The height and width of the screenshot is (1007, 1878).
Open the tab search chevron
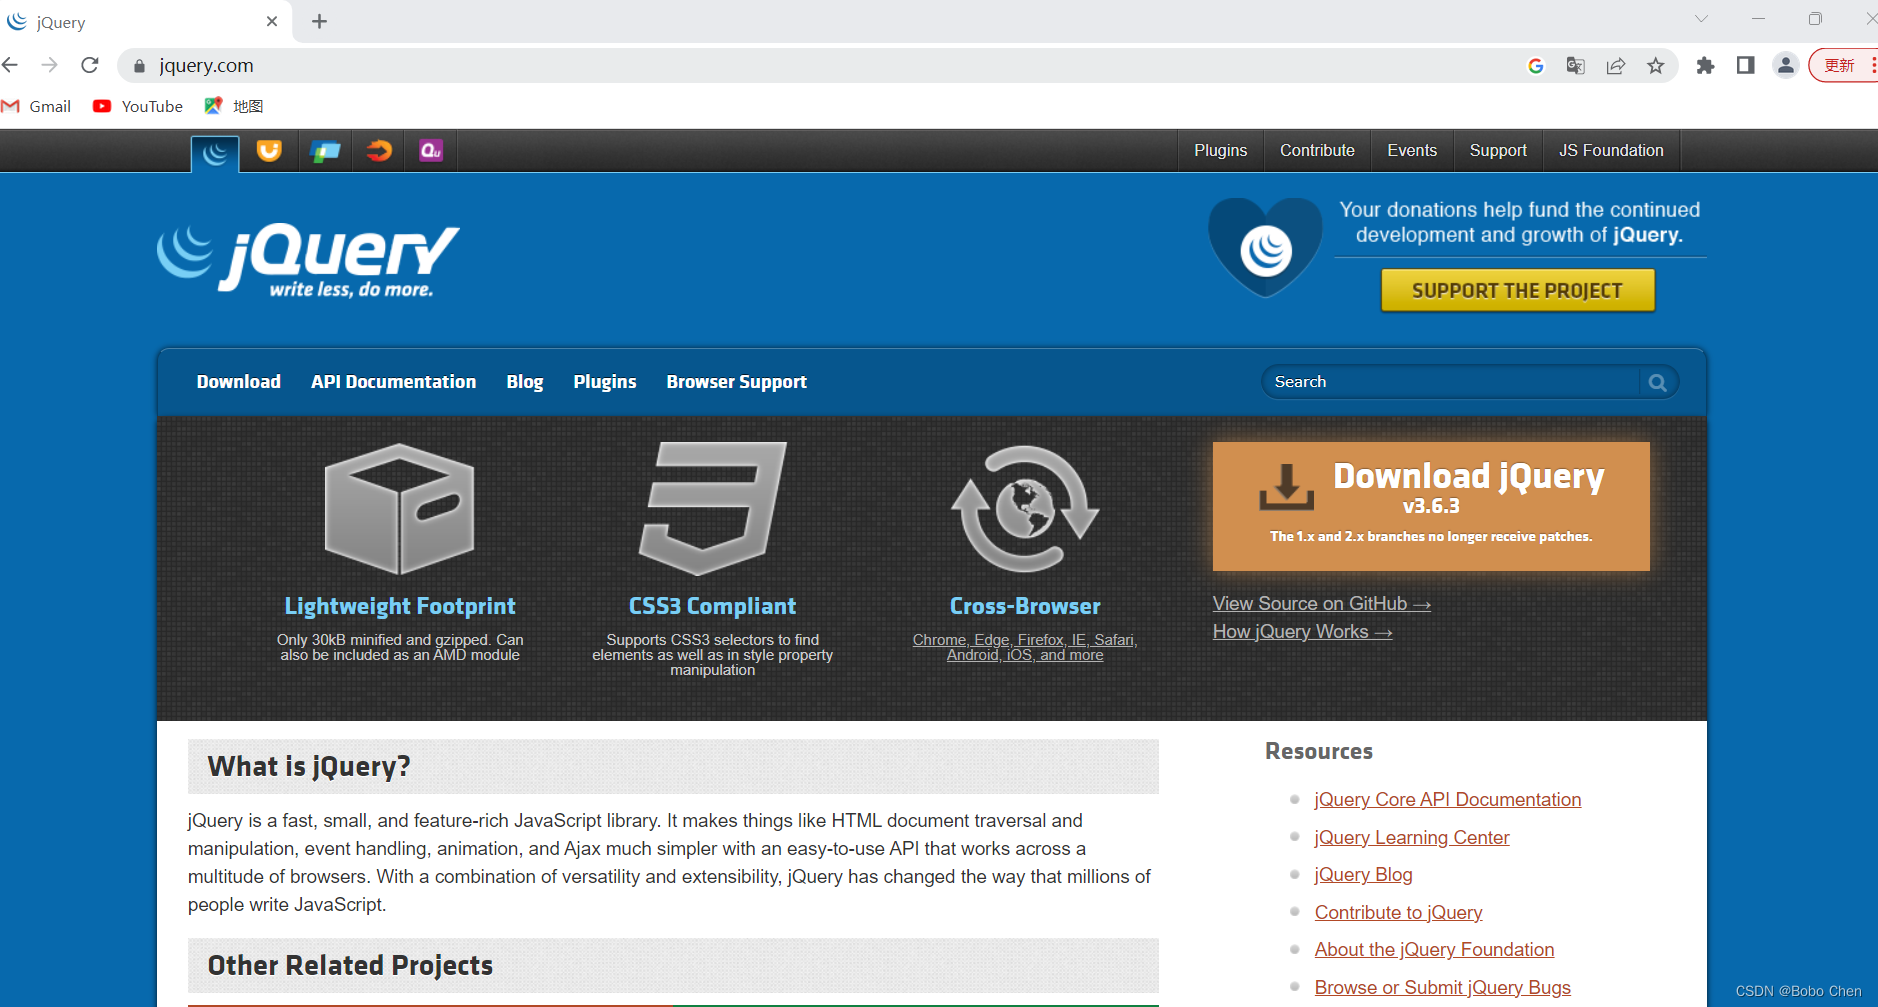point(1701,19)
